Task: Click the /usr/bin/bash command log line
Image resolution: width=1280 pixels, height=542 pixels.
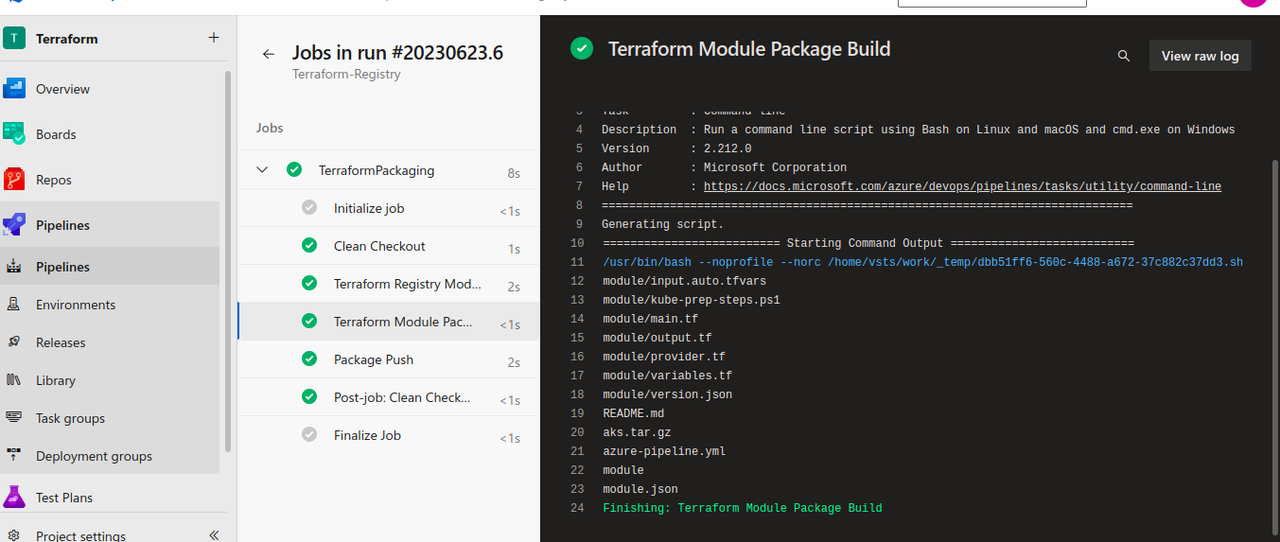Action: coord(922,262)
